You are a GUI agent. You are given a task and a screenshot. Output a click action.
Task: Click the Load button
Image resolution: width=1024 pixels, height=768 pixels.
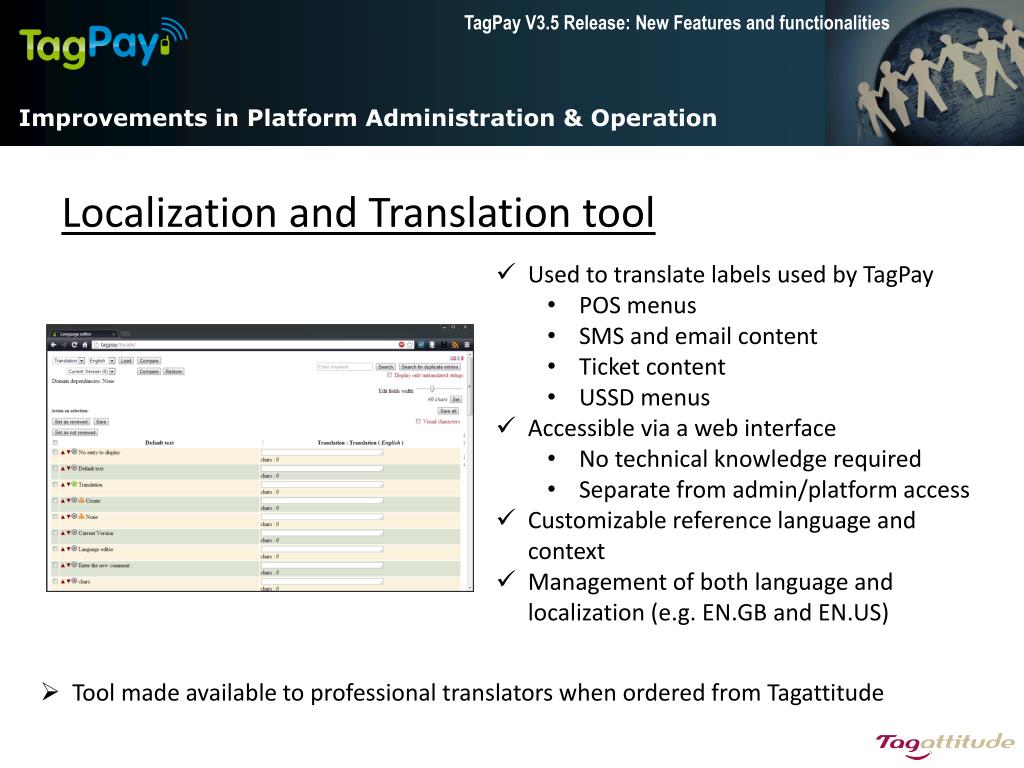(x=126, y=360)
